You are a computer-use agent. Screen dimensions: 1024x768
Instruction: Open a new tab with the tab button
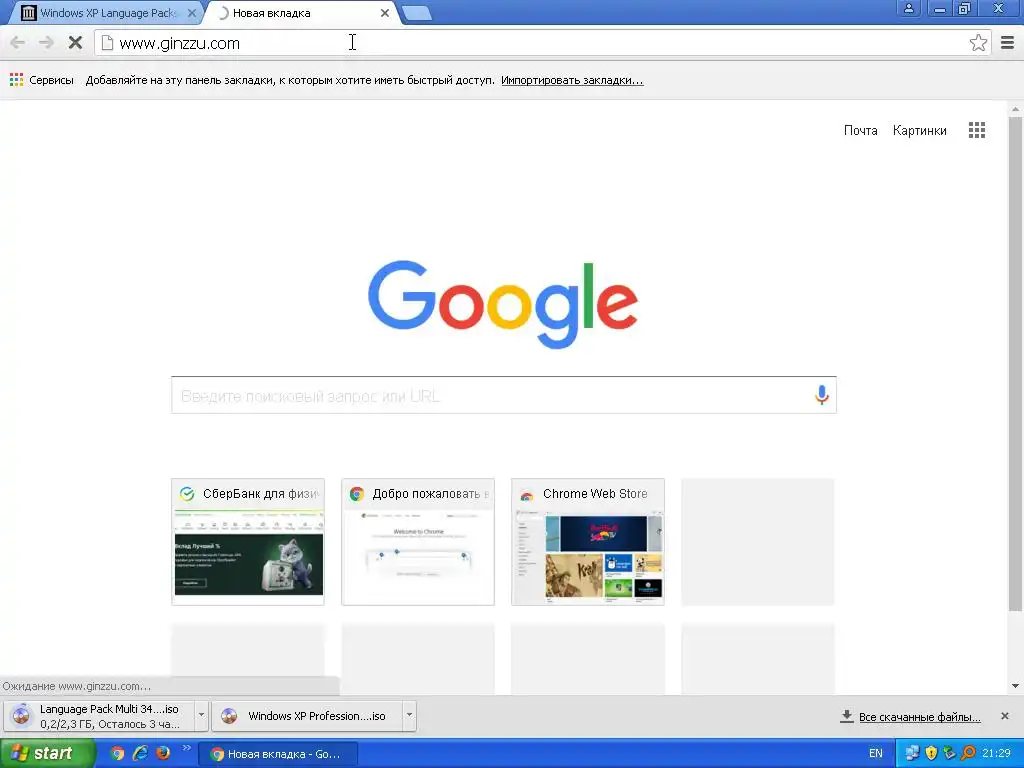(416, 13)
